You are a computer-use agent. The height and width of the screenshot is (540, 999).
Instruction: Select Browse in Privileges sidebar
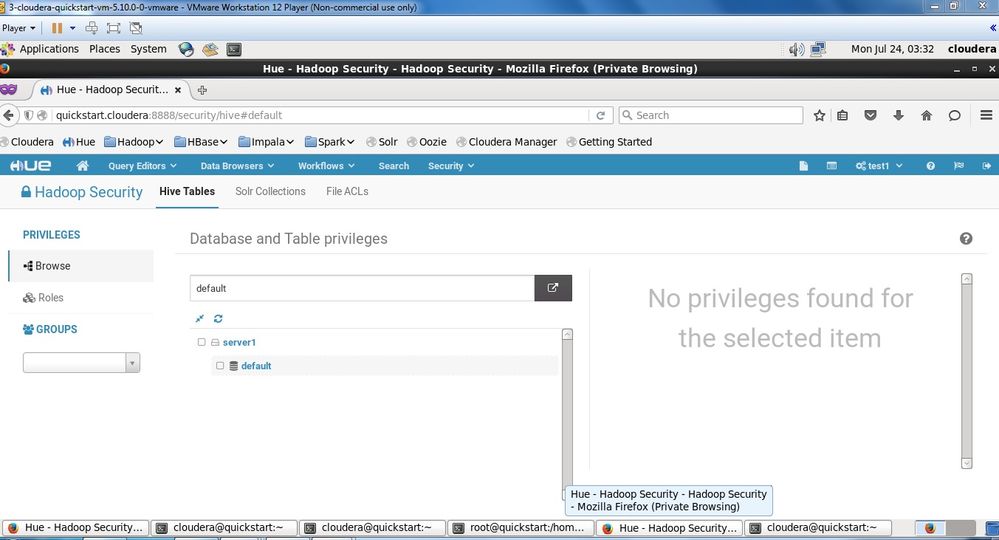81,266
